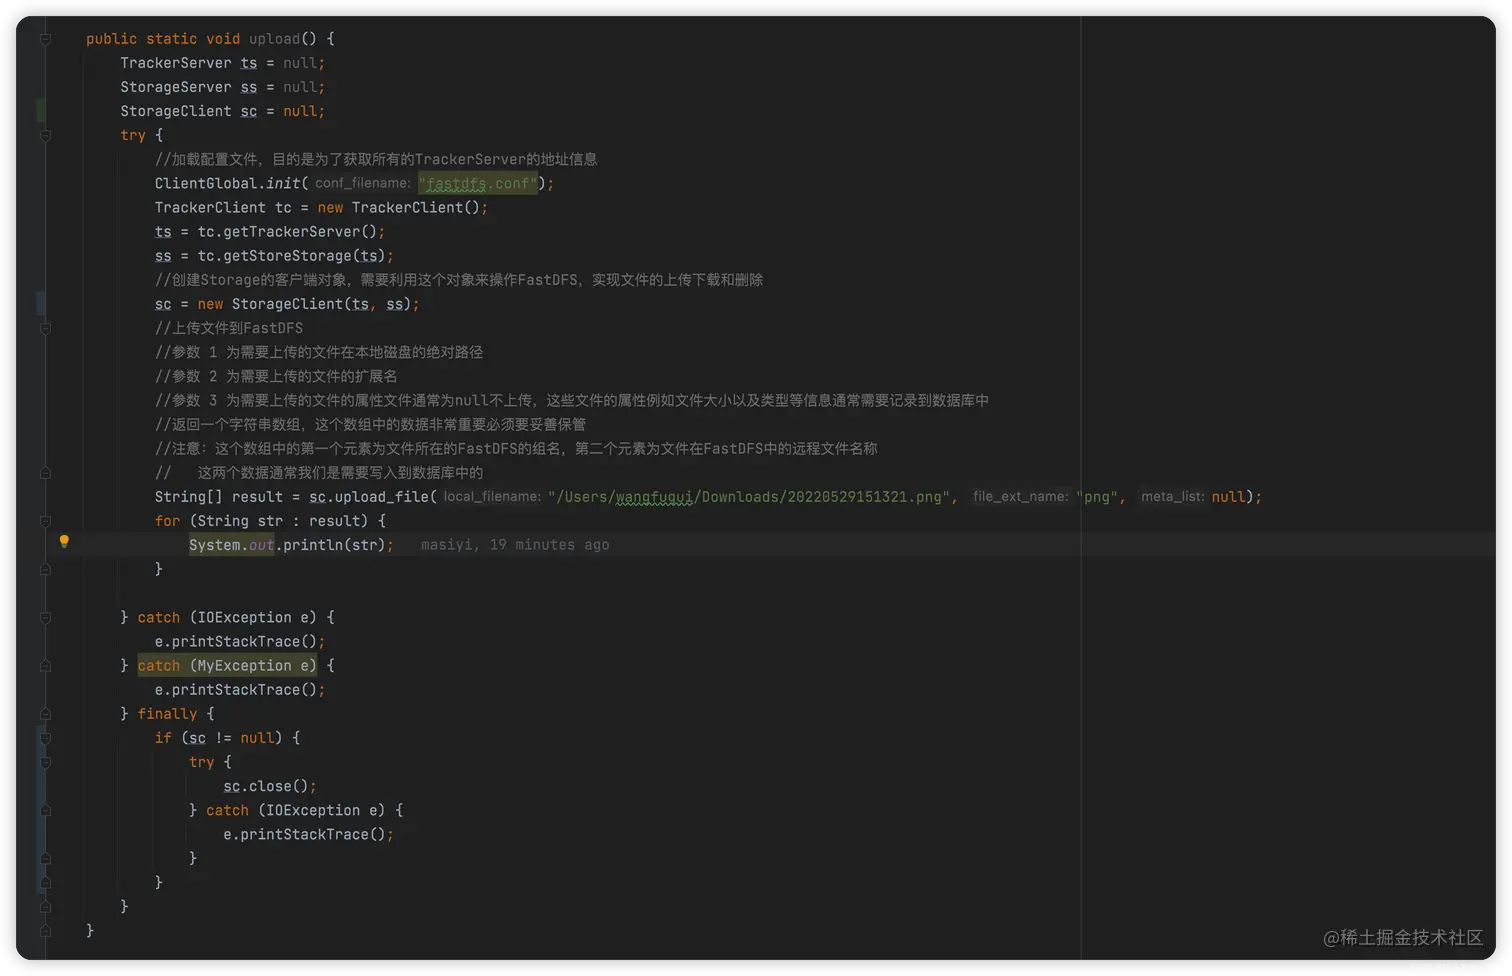The width and height of the screenshot is (1512, 976).
Task: Collapse the upload() method fold marker
Action: (45, 39)
